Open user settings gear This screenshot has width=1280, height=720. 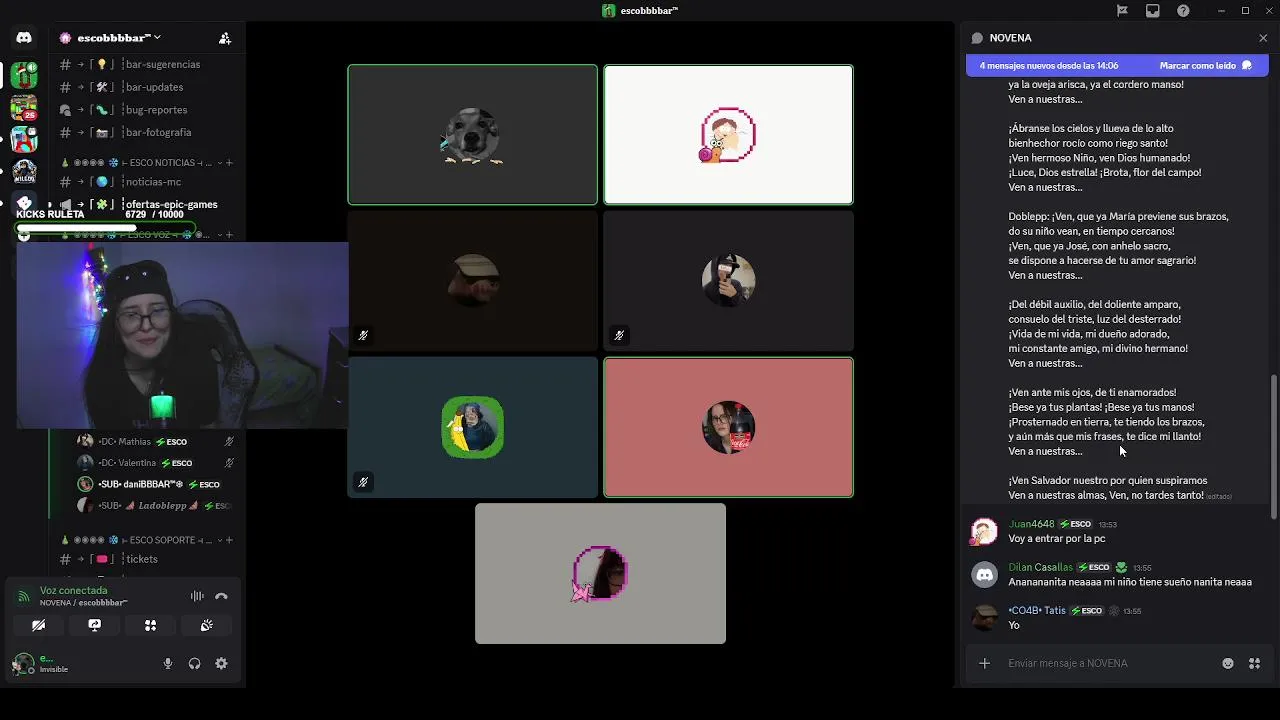tap(221, 664)
